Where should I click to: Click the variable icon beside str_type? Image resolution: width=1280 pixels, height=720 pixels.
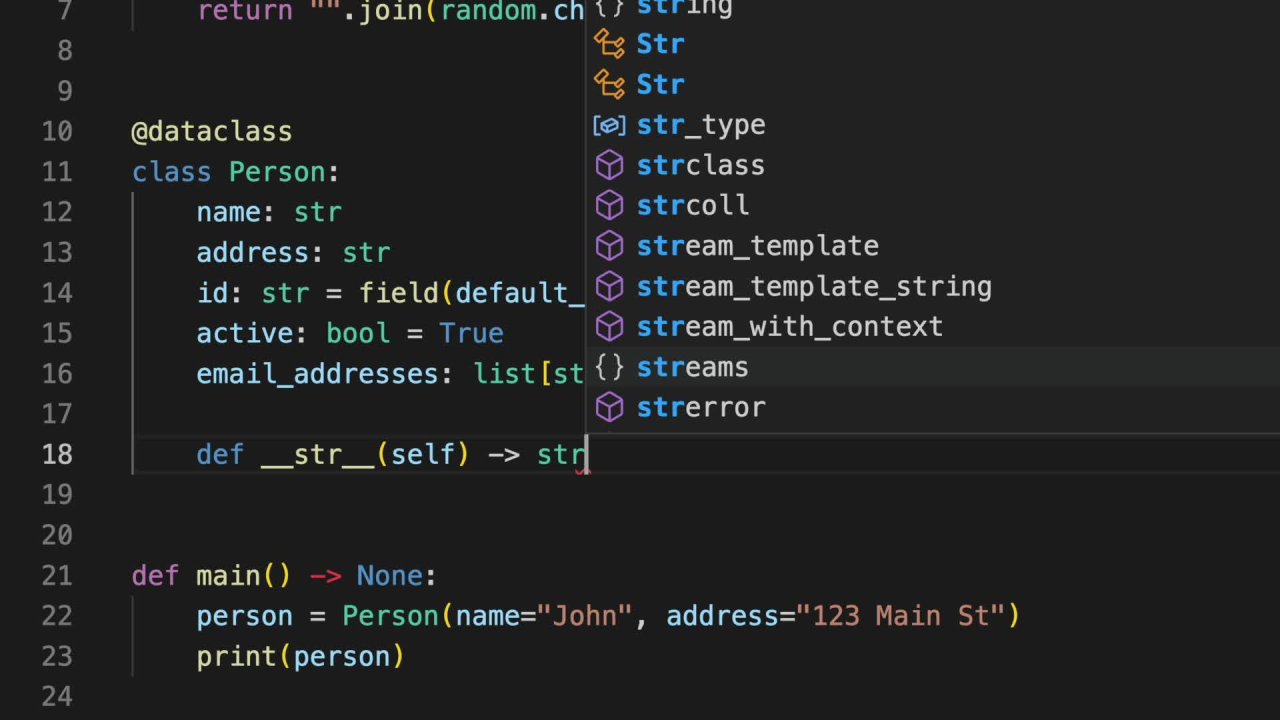(609, 125)
